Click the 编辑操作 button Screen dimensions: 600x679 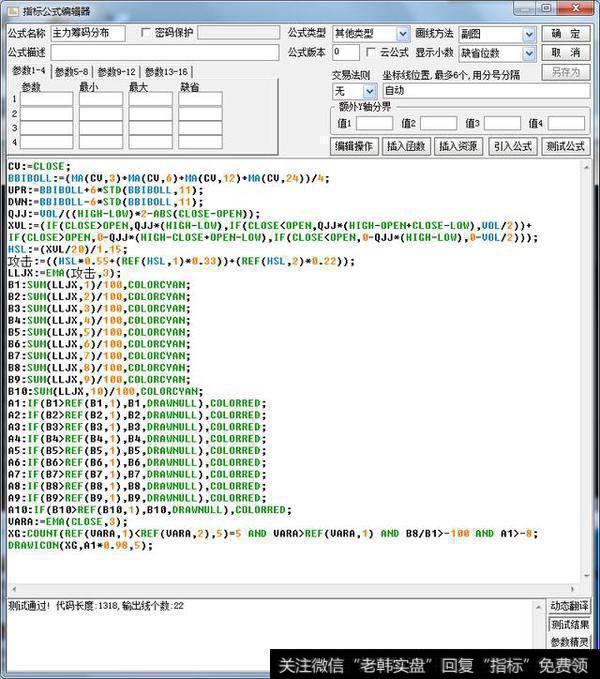tap(354, 146)
